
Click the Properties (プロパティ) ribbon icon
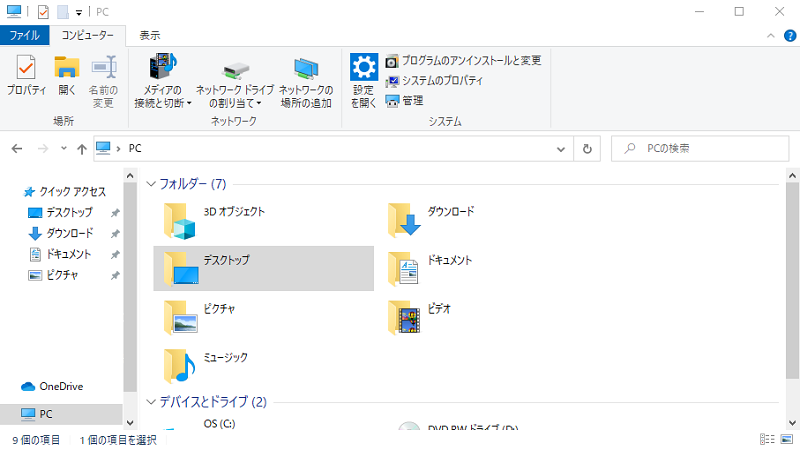pyautogui.click(x=26, y=76)
